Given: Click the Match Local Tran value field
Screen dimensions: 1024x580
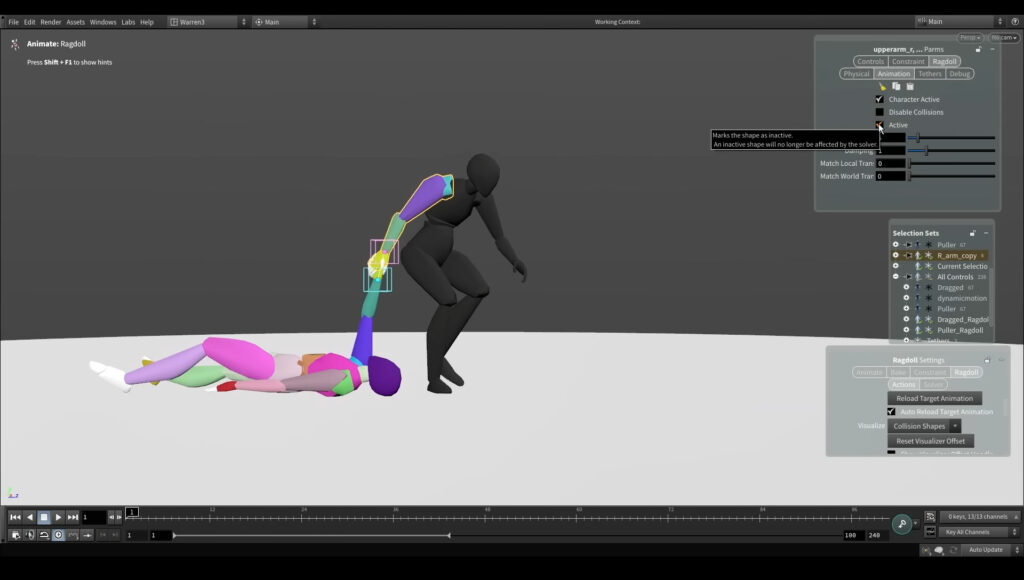Looking at the screenshot, I should (x=891, y=163).
